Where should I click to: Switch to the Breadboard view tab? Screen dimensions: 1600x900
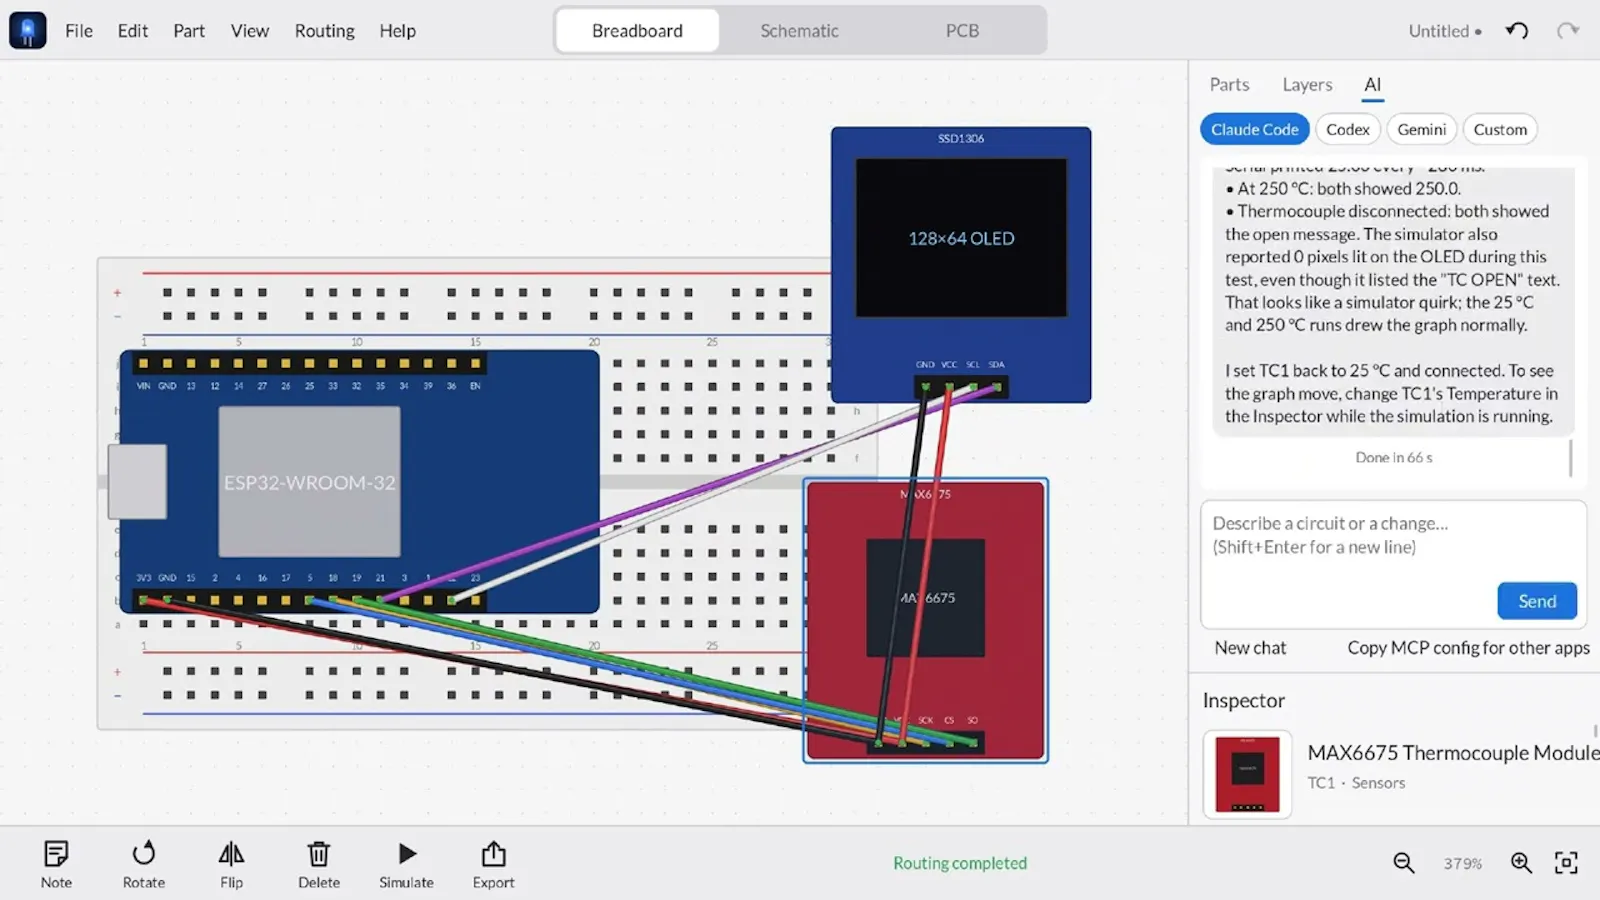pyautogui.click(x=637, y=30)
